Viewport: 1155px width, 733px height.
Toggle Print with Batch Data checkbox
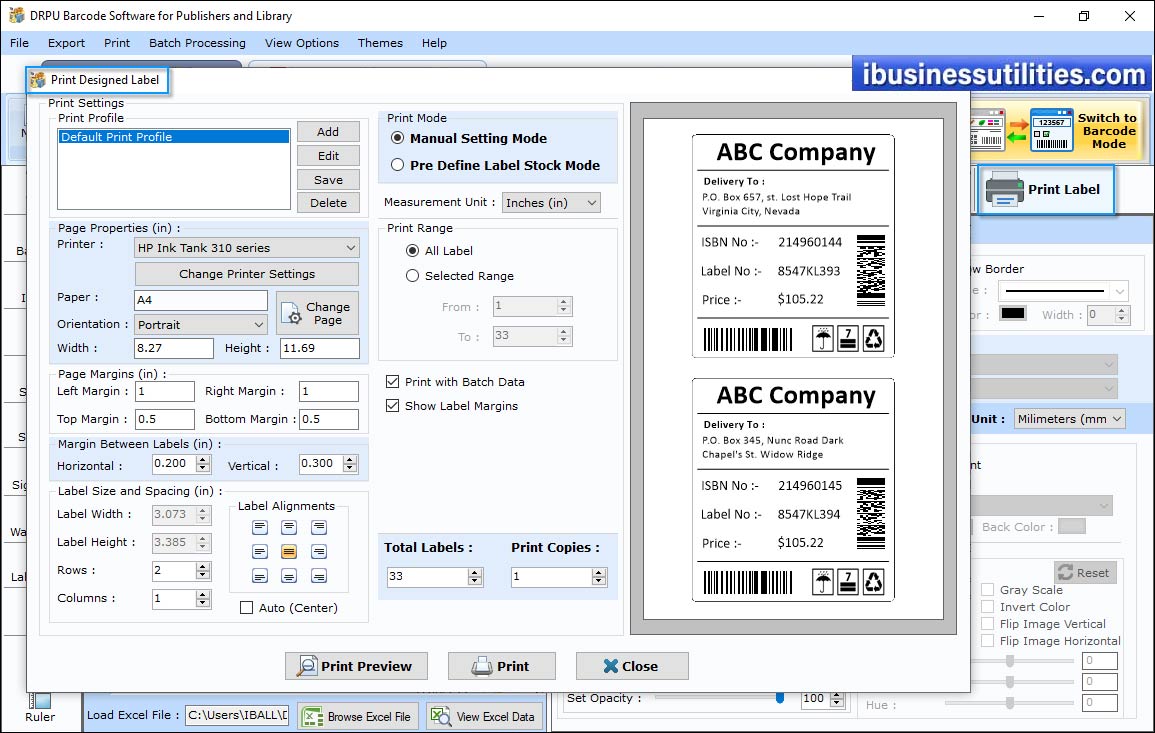[x=393, y=382]
